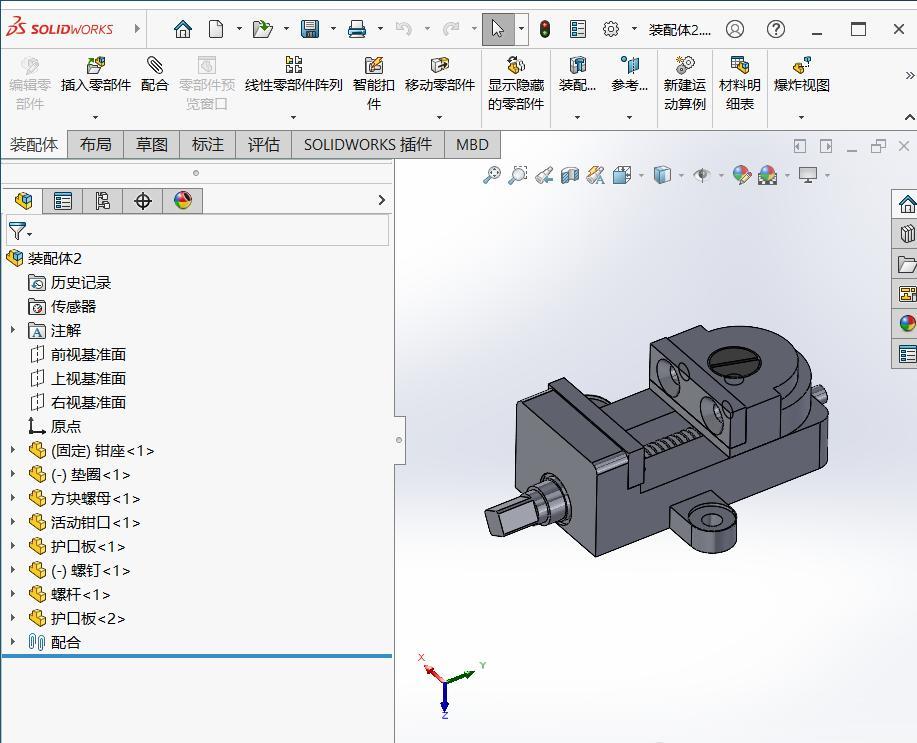Expand the View Orientation dropdown
Viewport: 917px width, 743px height.
click(641, 175)
